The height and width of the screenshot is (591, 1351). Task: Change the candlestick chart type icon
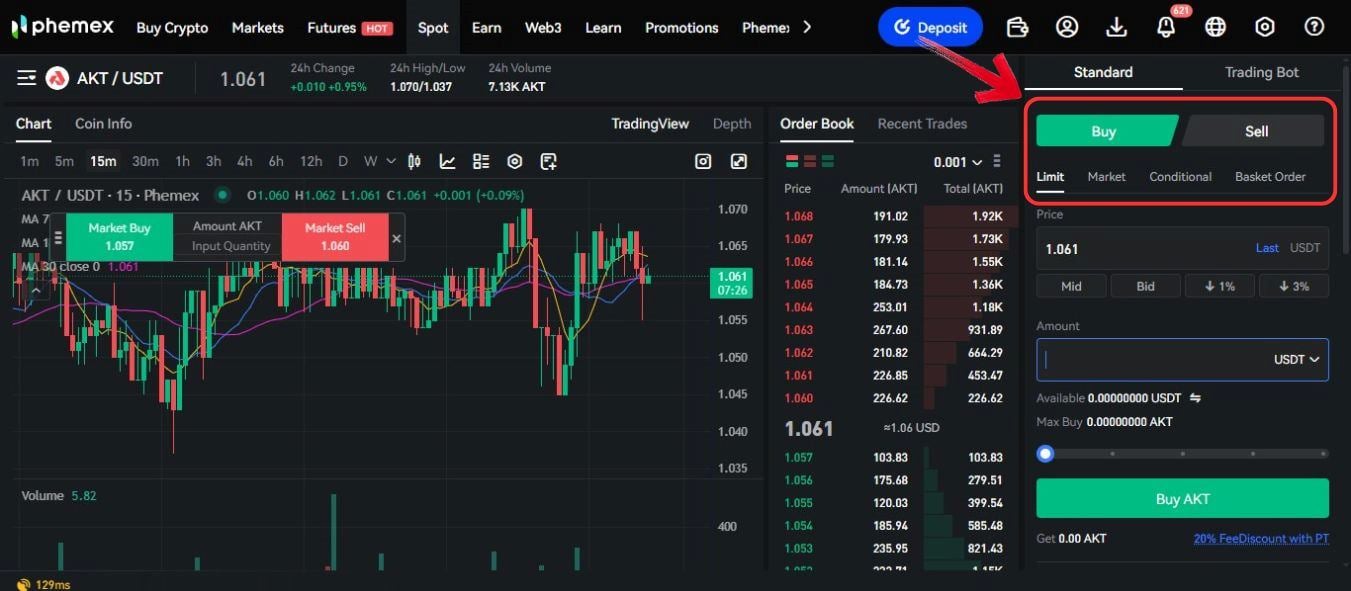pyautogui.click(x=414, y=161)
